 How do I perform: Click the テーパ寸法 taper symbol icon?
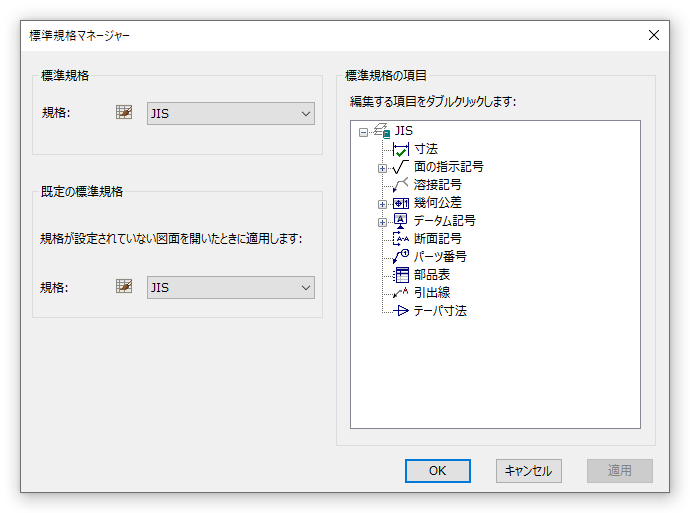tap(400, 311)
